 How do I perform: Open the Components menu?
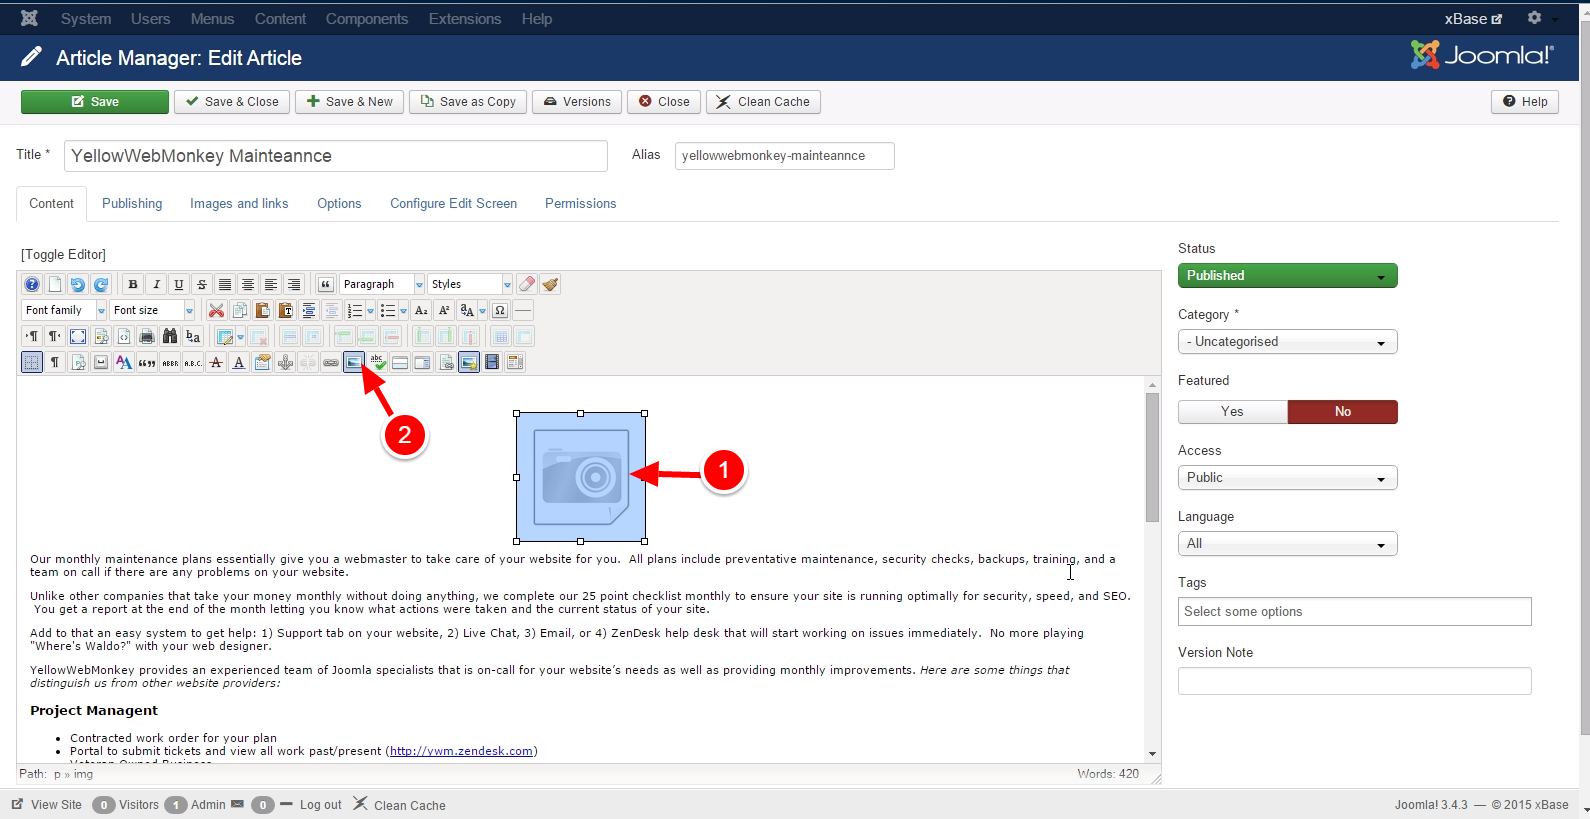[367, 19]
